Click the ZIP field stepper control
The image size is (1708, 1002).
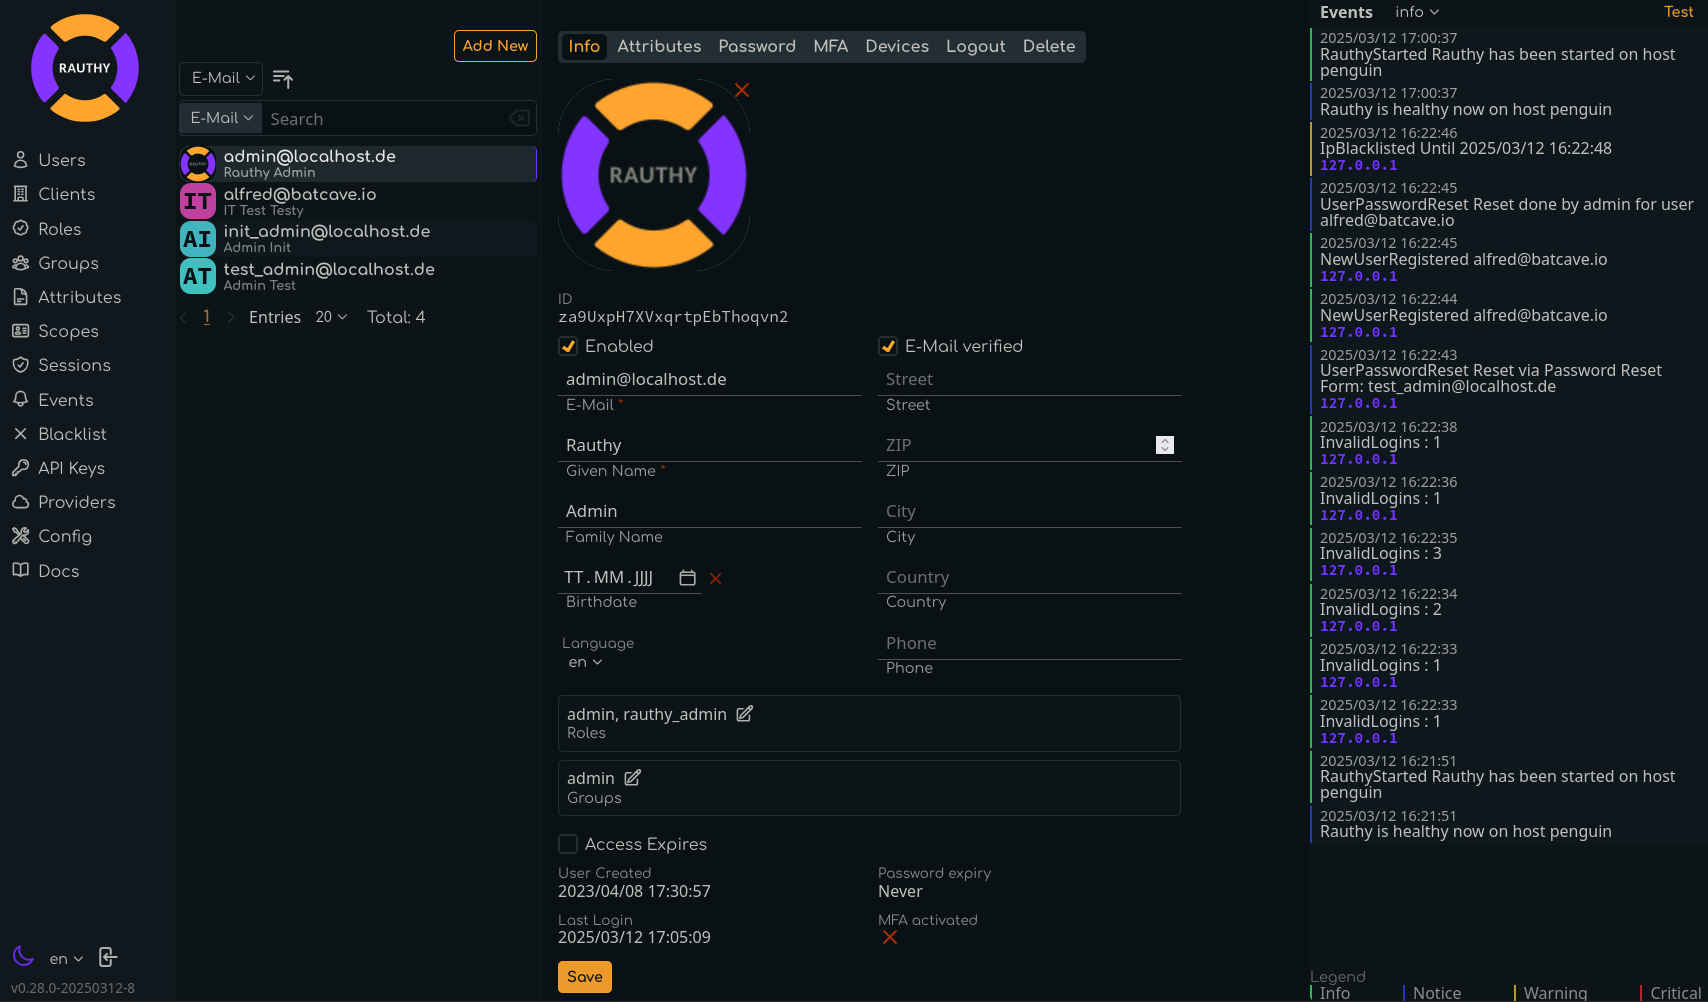(x=1165, y=445)
